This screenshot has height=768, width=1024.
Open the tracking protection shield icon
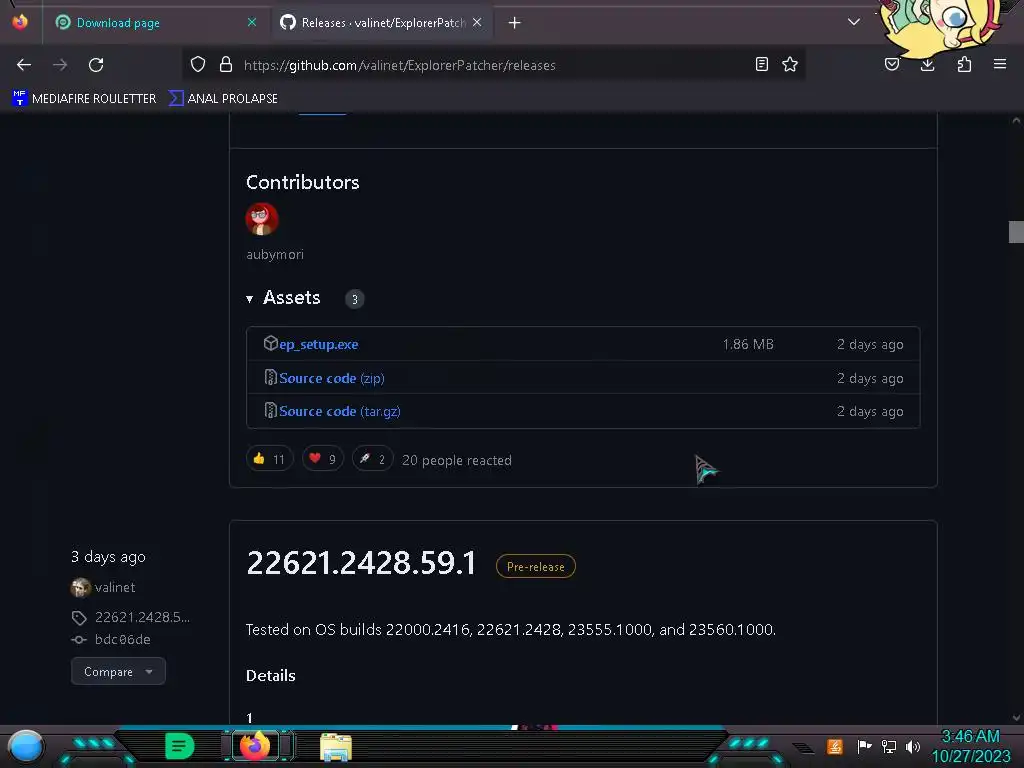click(x=198, y=64)
